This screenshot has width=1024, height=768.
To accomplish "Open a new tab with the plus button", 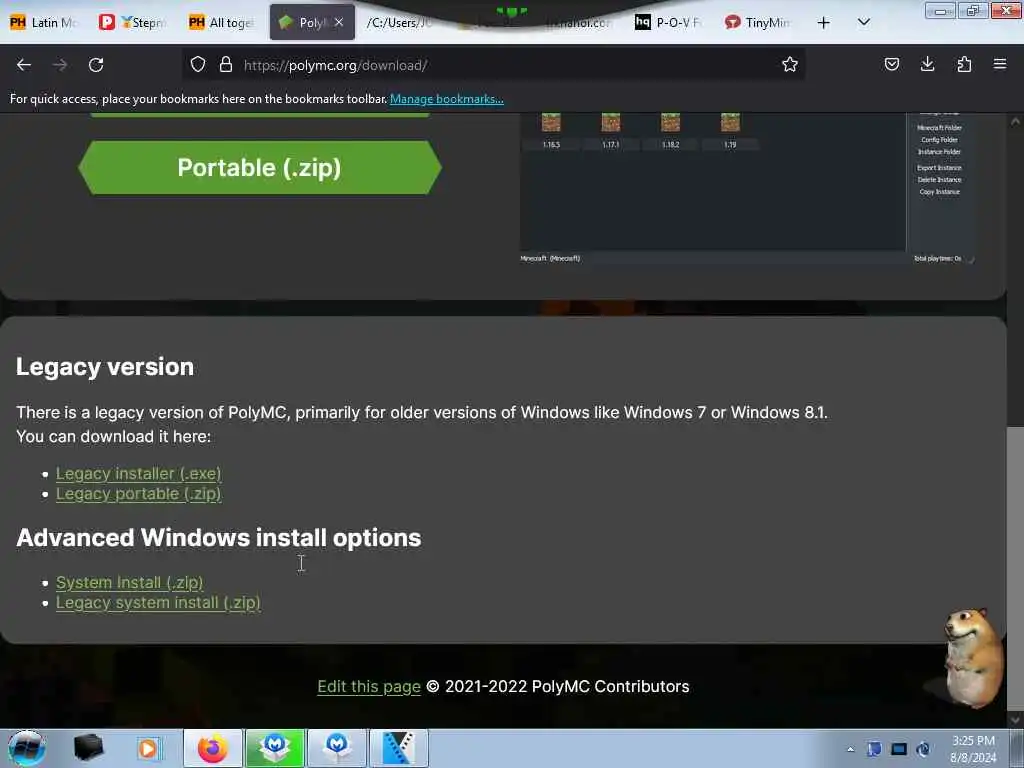I will point(824,23).
